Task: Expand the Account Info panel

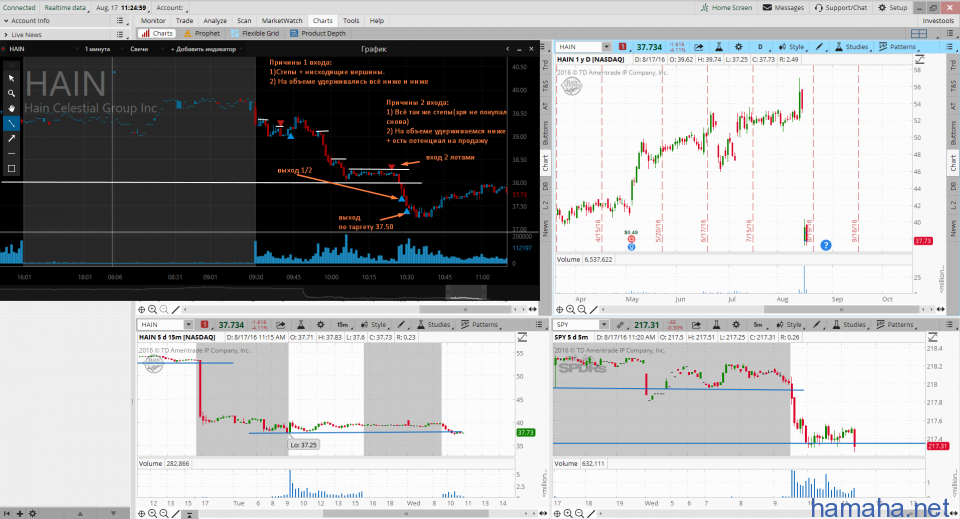Action: (30, 20)
